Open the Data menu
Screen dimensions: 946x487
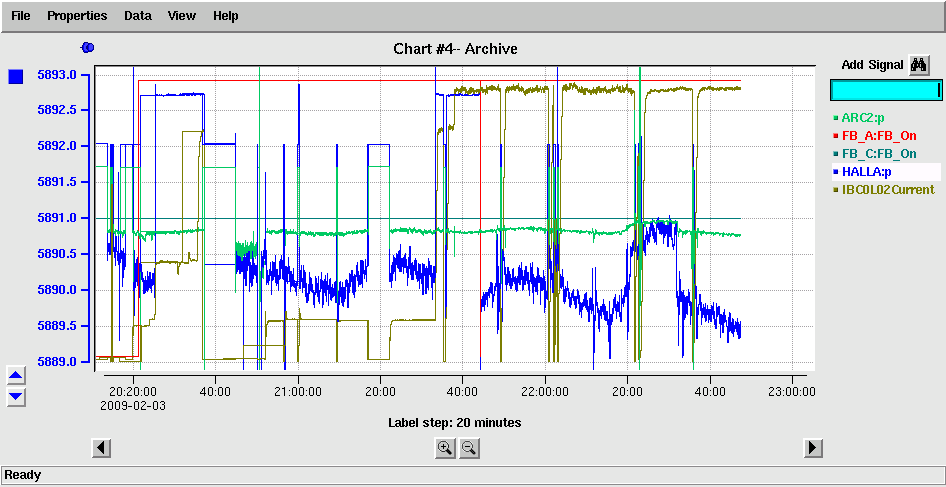(138, 16)
